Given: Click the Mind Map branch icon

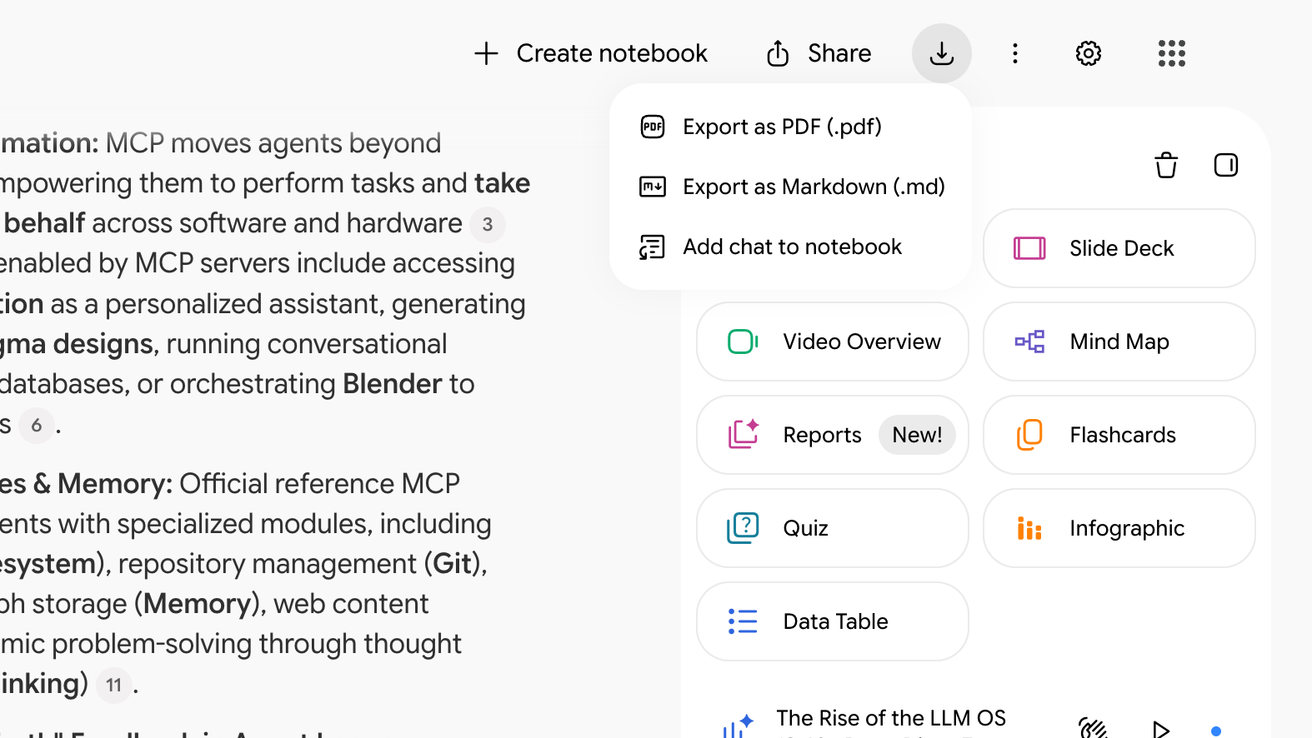Looking at the screenshot, I should 1029,342.
